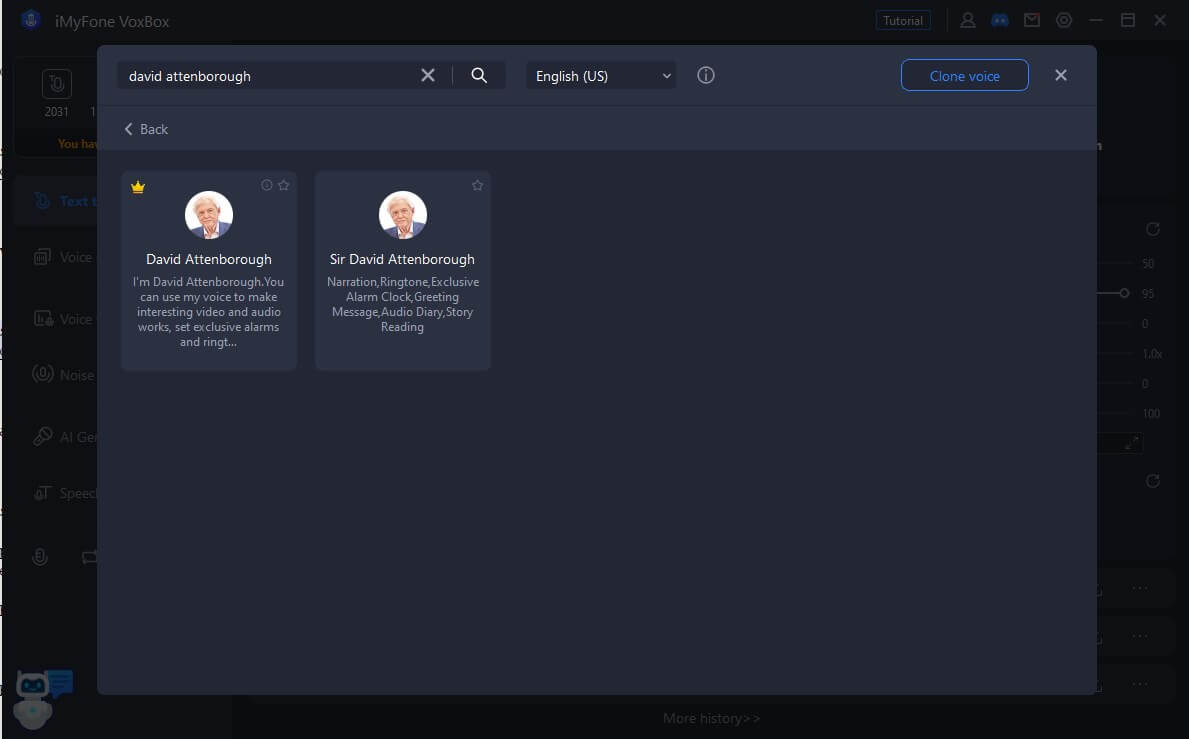
Task: Open the English (US) language dropdown
Action: tap(601, 76)
